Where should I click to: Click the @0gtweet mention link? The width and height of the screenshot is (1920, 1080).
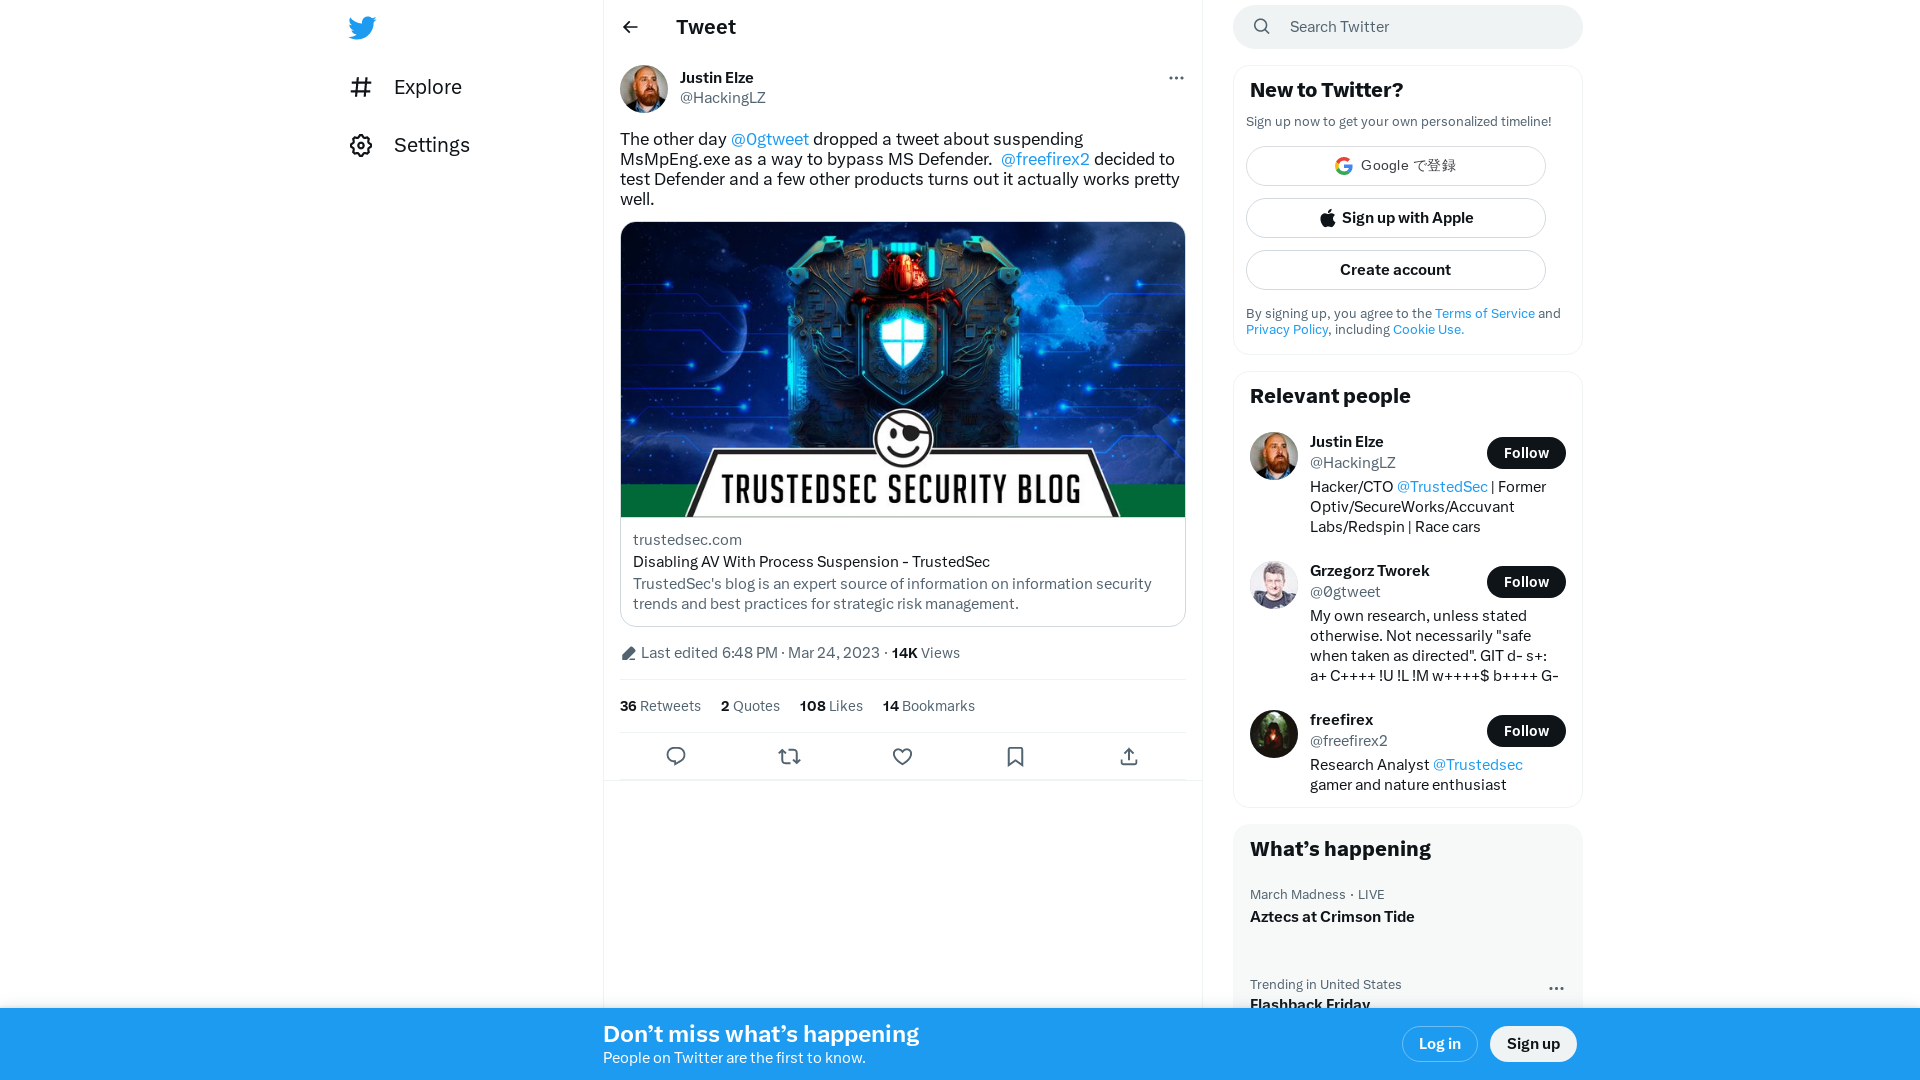(x=770, y=138)
